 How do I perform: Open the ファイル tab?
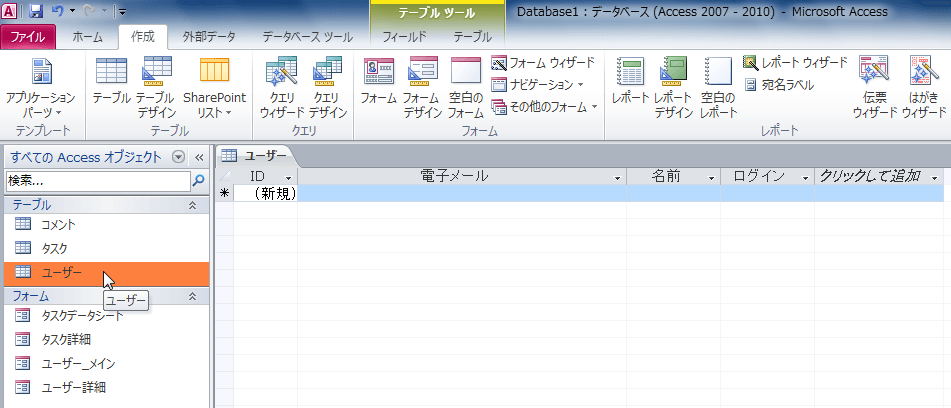click(28, 37)
